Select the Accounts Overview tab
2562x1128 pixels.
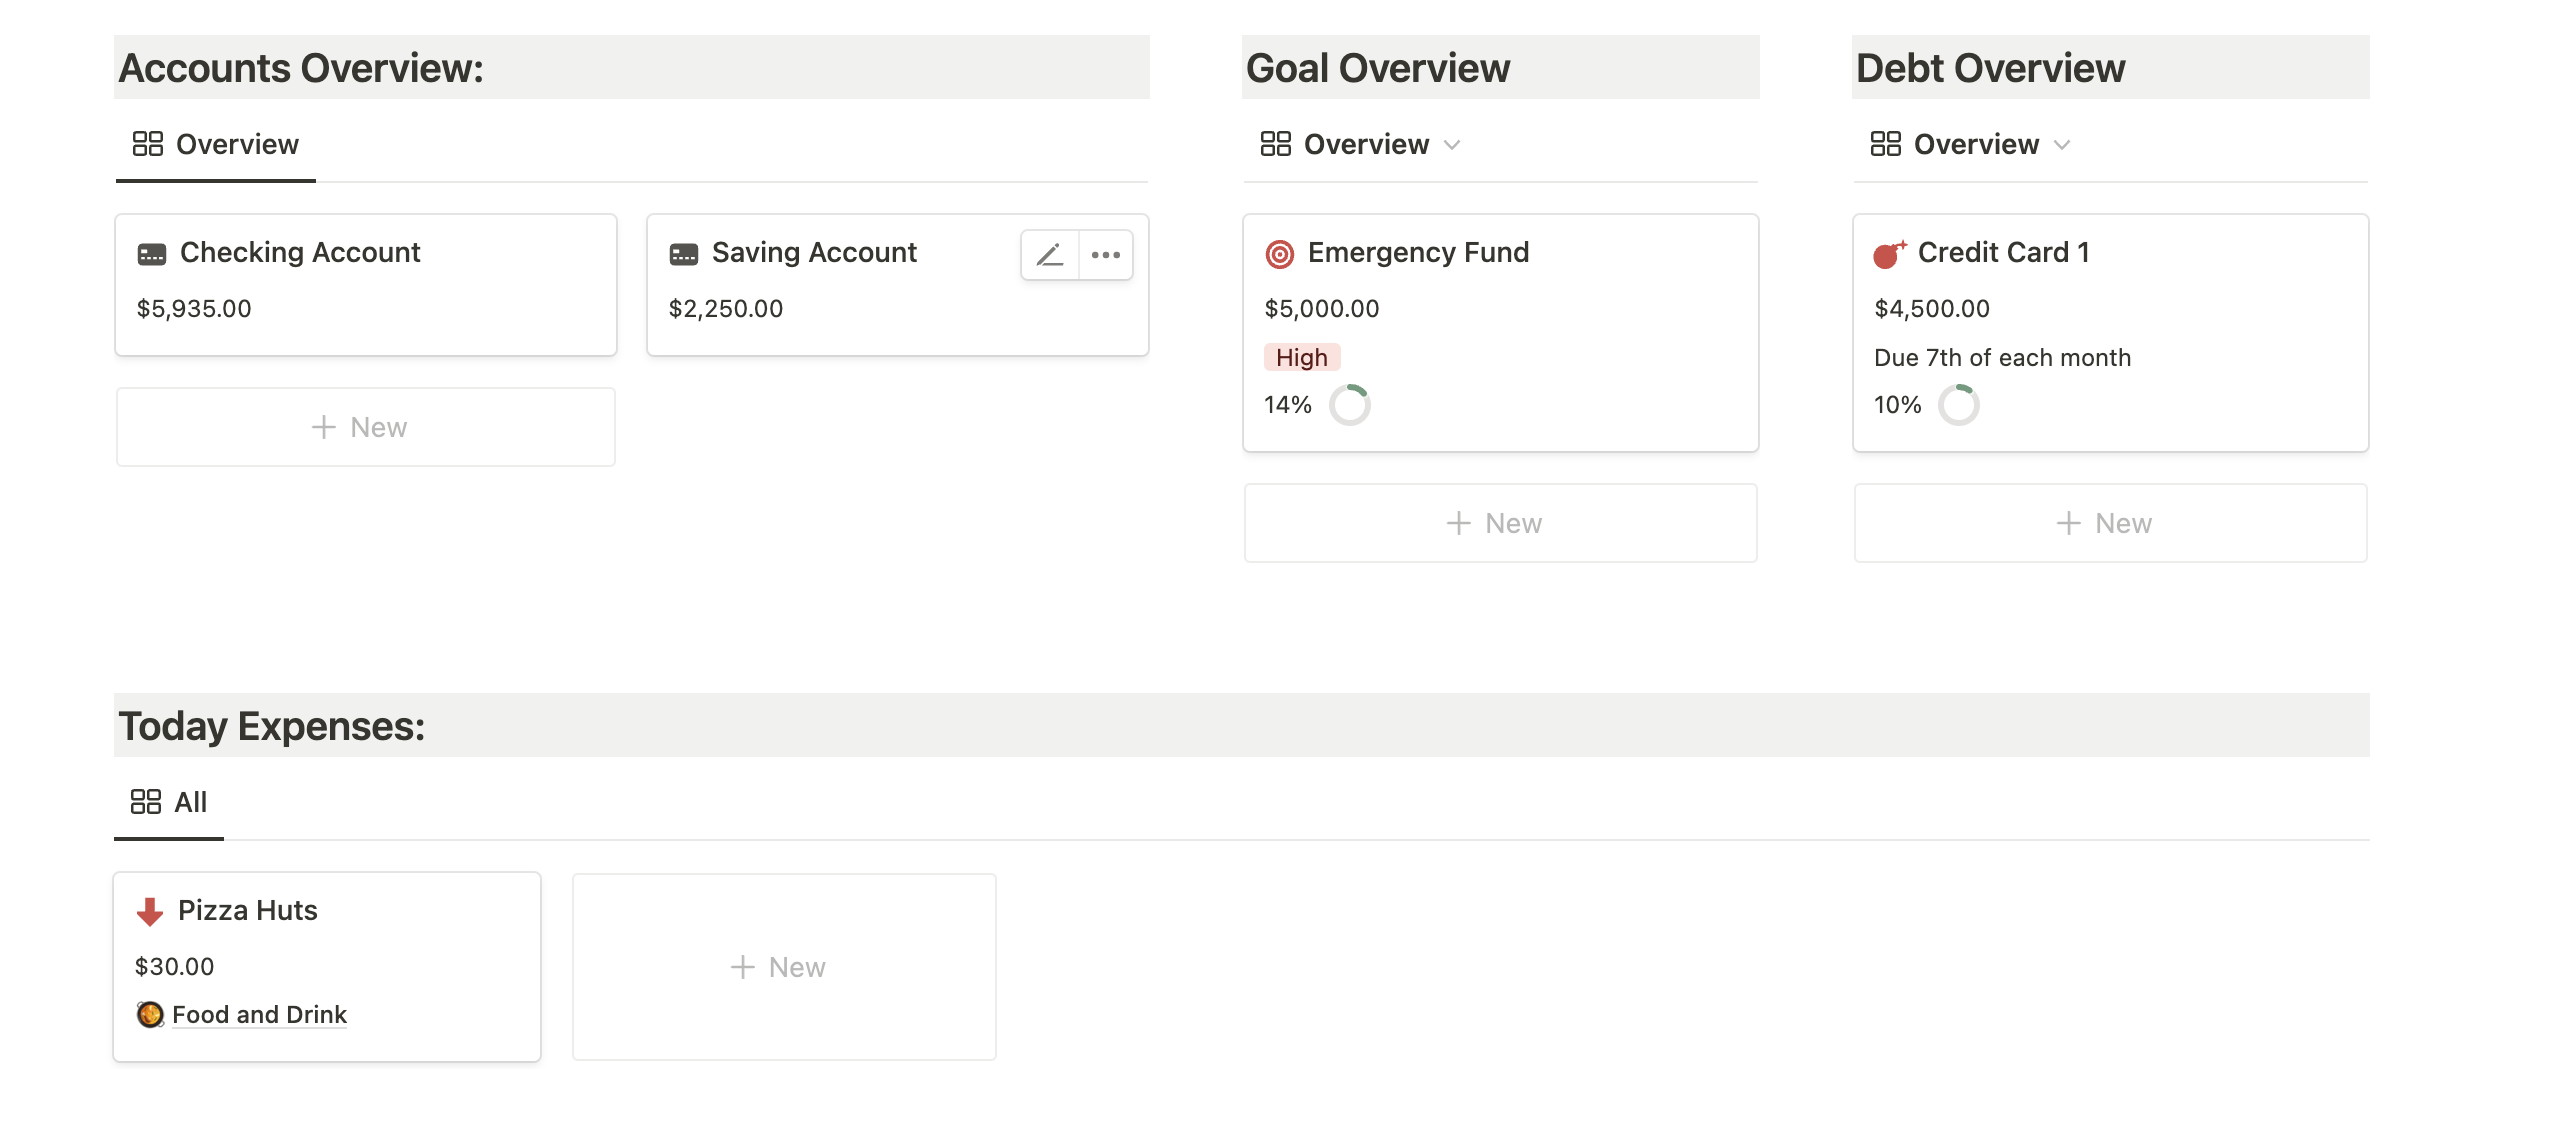coord(216,145)
